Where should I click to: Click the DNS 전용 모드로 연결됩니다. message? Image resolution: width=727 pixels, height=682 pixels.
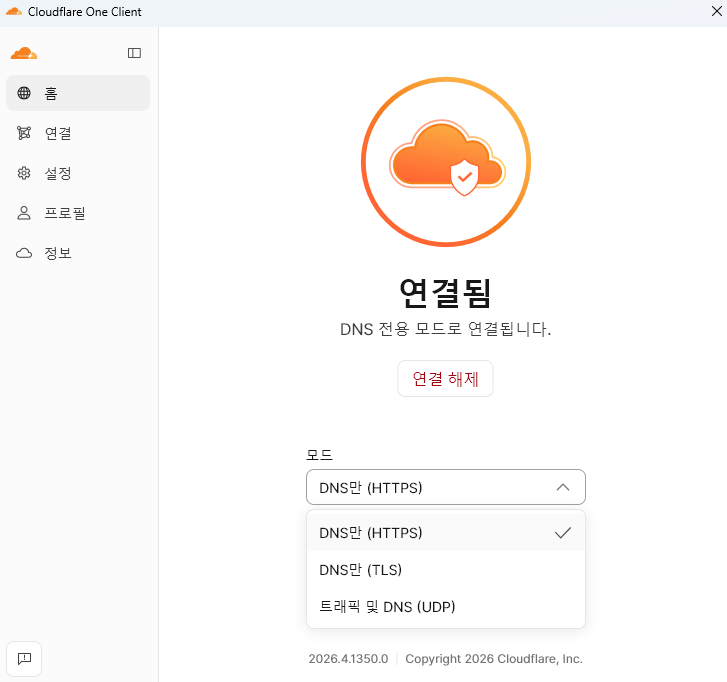pyautogui.click(x=446, y=329)
